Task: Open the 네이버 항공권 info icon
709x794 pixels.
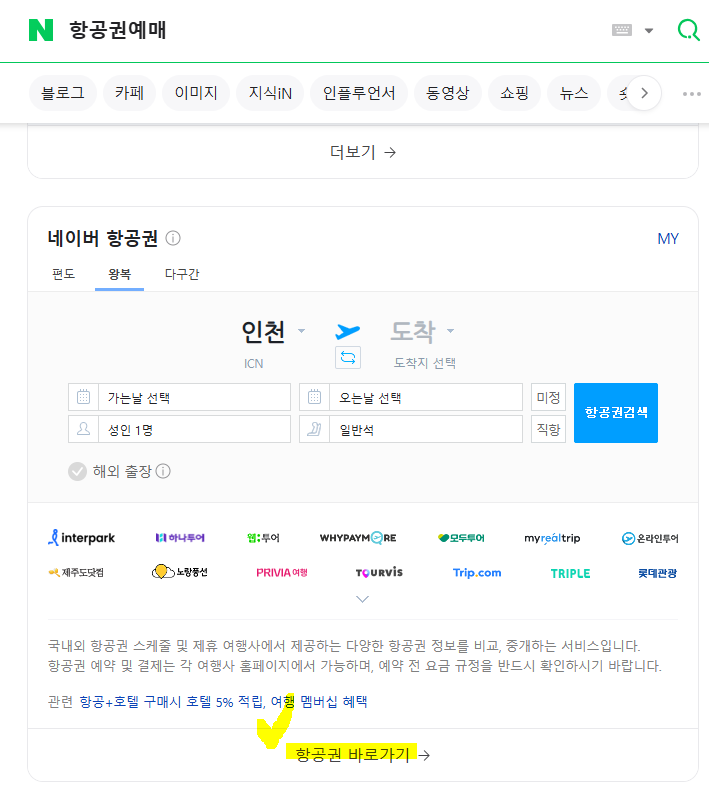Action: (x=173, y=238)
